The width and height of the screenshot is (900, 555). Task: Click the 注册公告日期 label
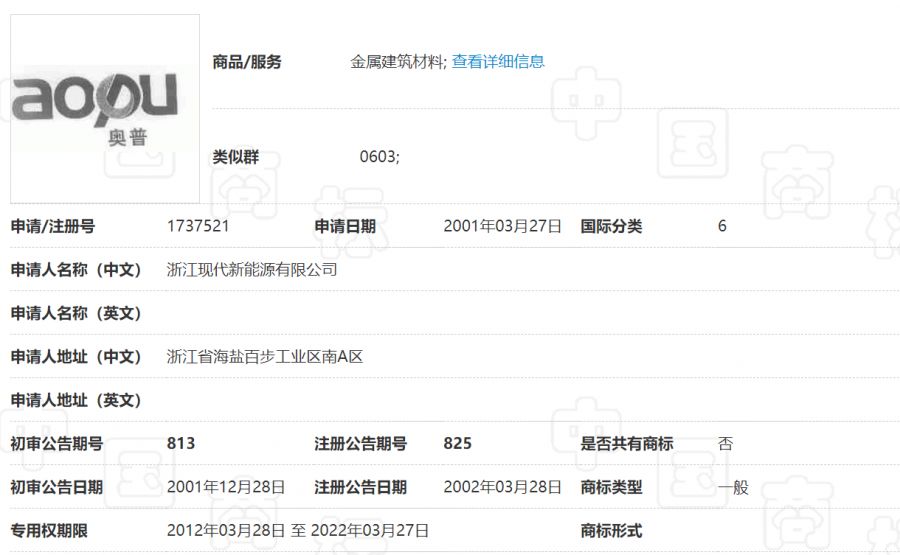click(360, 487)
